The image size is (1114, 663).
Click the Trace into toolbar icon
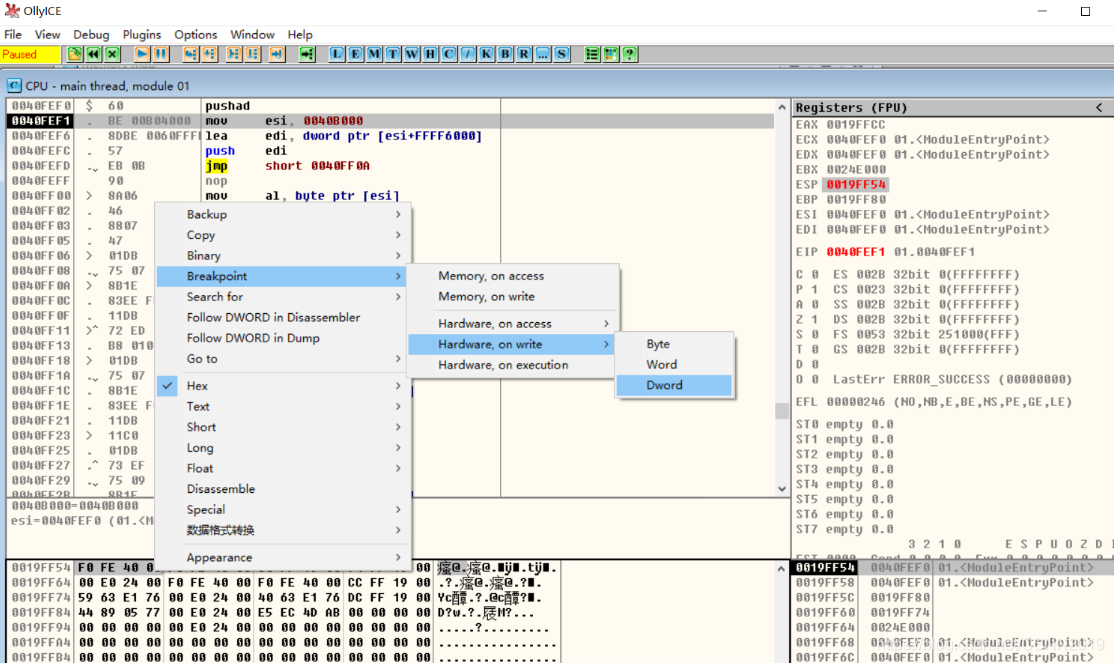pyautogui.click(x=234, y=54)
